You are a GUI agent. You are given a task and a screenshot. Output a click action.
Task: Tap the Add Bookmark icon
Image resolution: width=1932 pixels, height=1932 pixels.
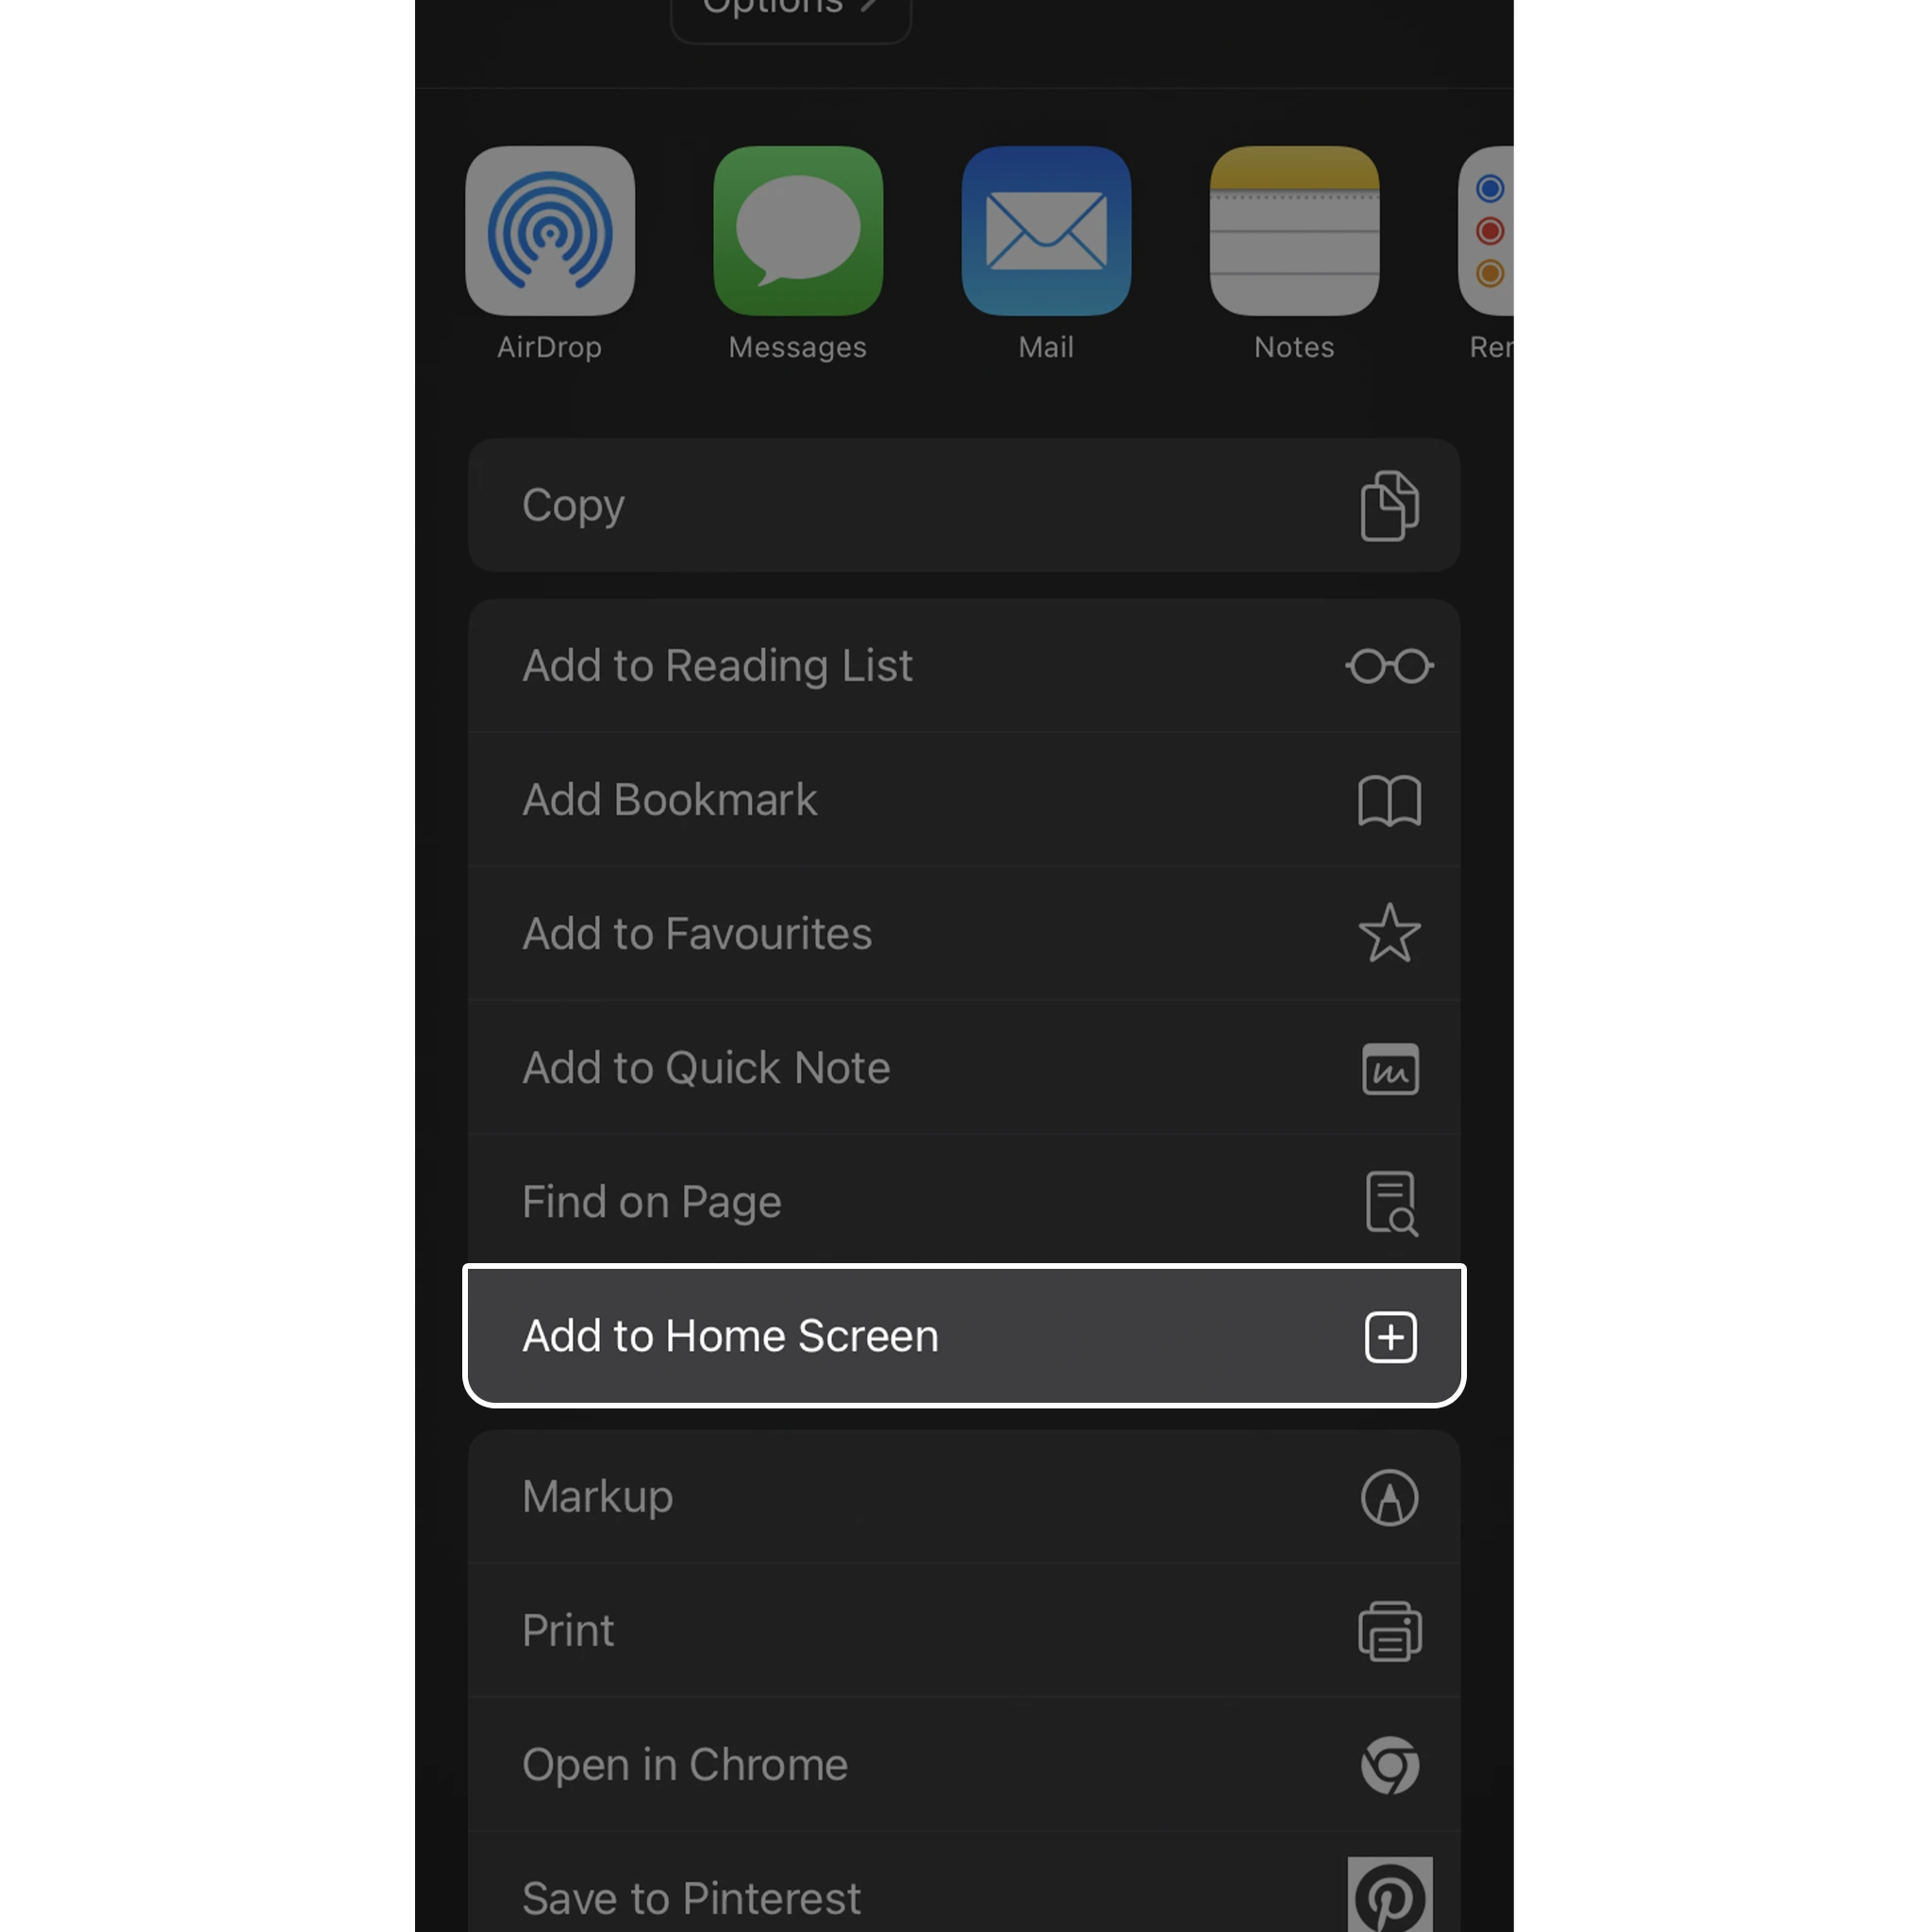[x=1389, y=800]
